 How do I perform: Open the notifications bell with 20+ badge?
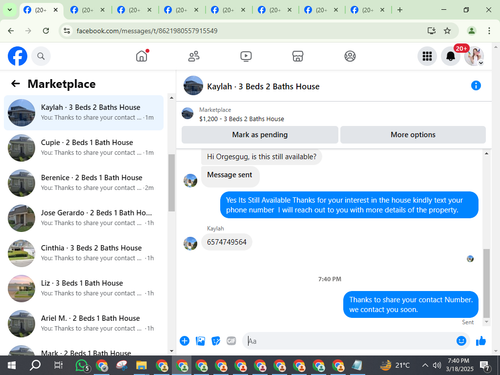(451, 56)
